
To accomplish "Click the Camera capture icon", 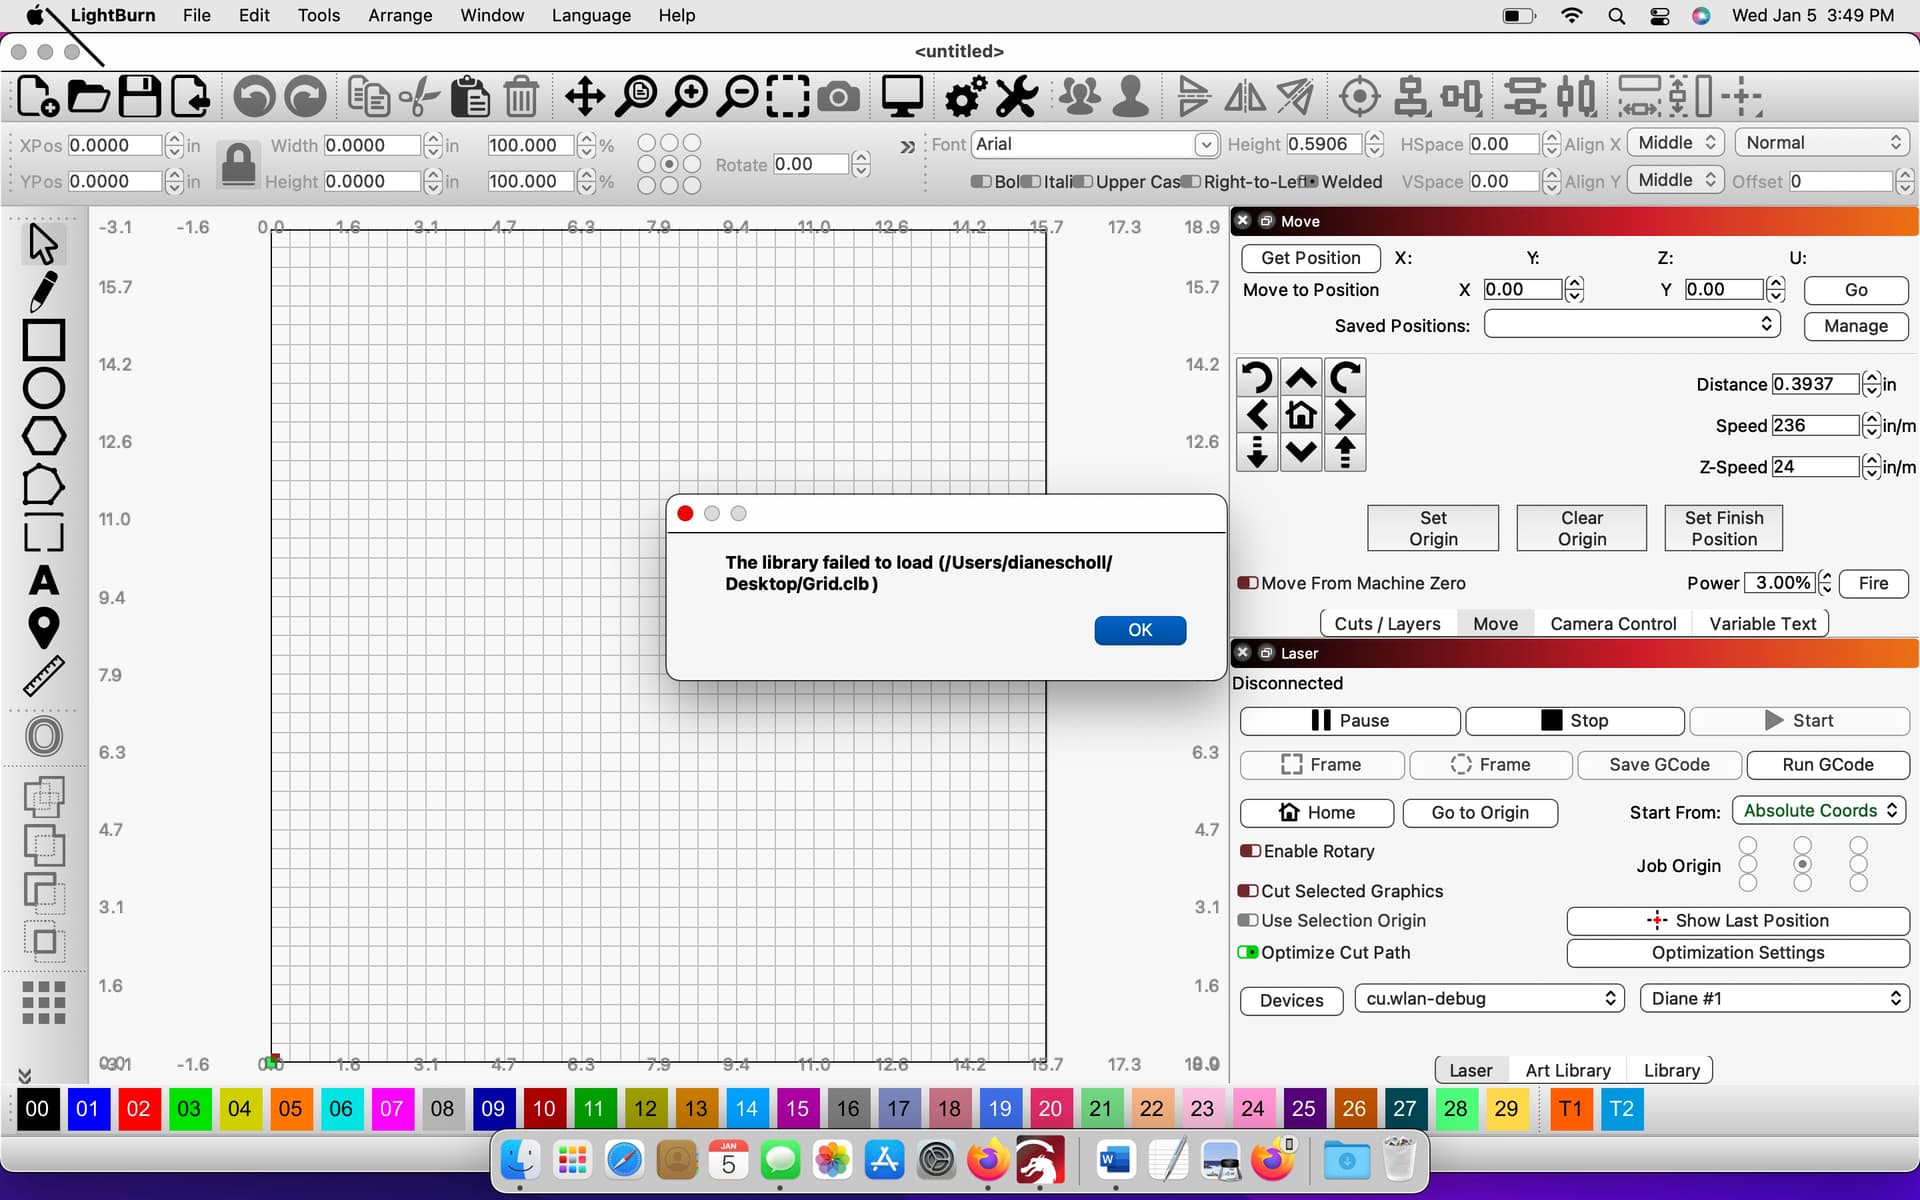I will click(838, 97).
